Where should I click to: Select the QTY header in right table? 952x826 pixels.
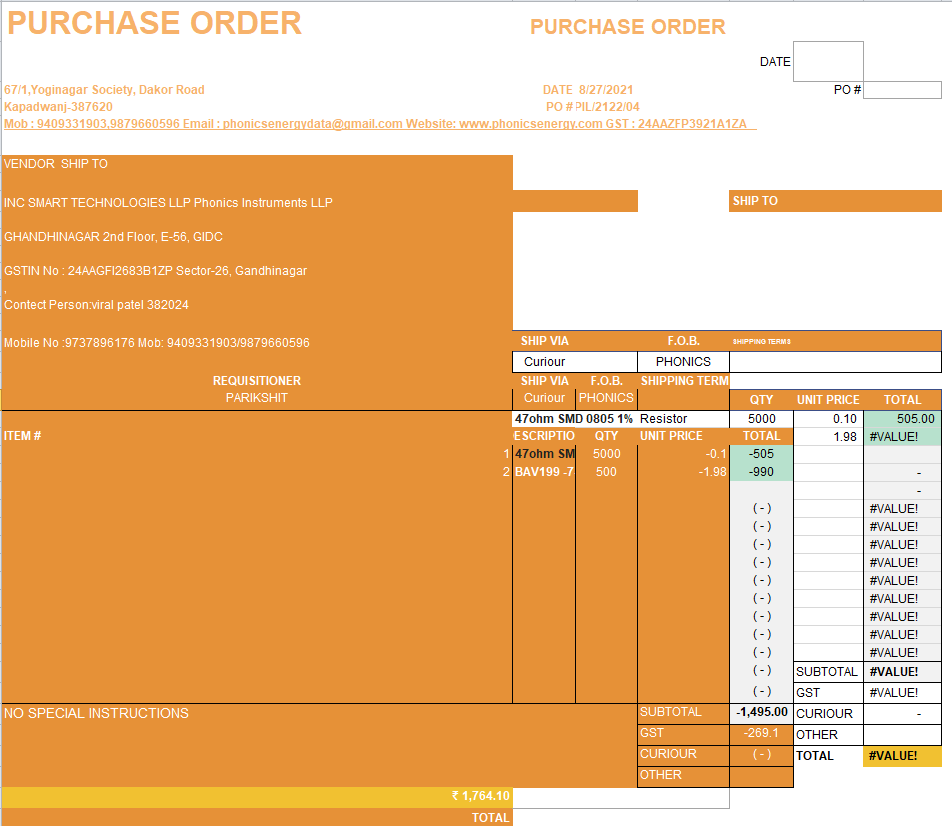[x=761, y=400]
